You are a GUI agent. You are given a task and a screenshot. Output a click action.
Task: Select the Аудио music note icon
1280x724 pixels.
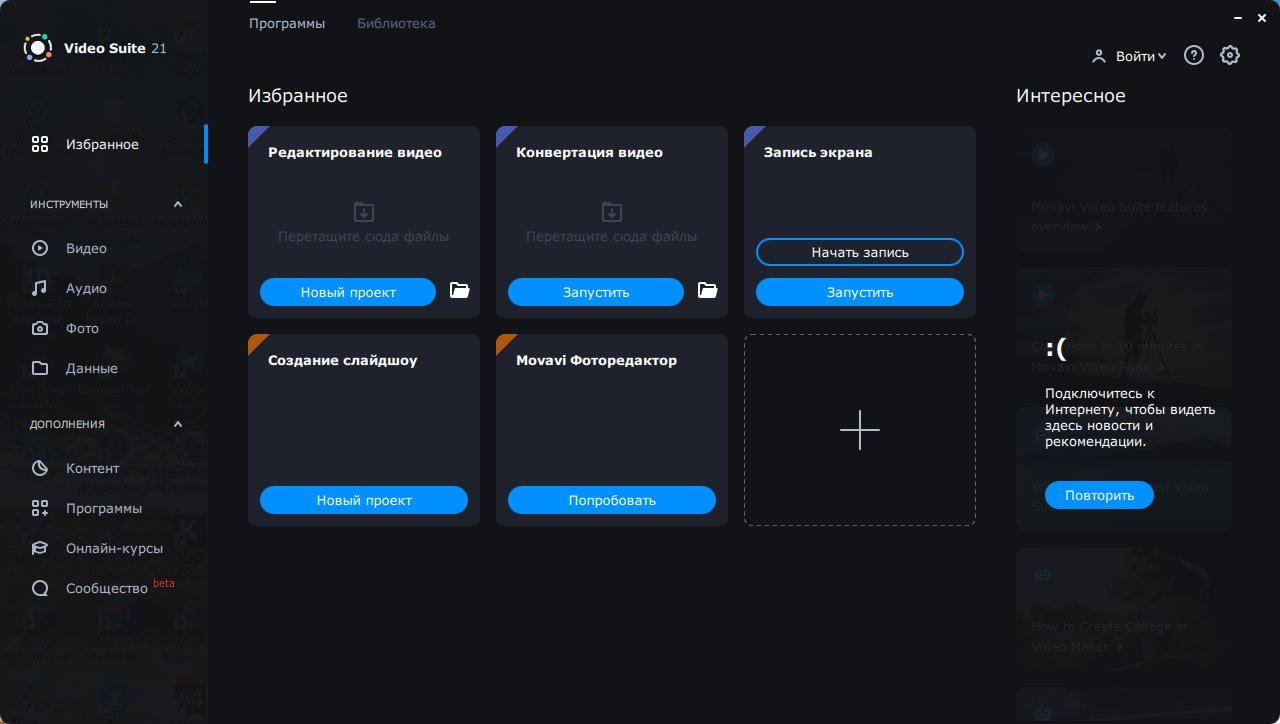point(40,288)
